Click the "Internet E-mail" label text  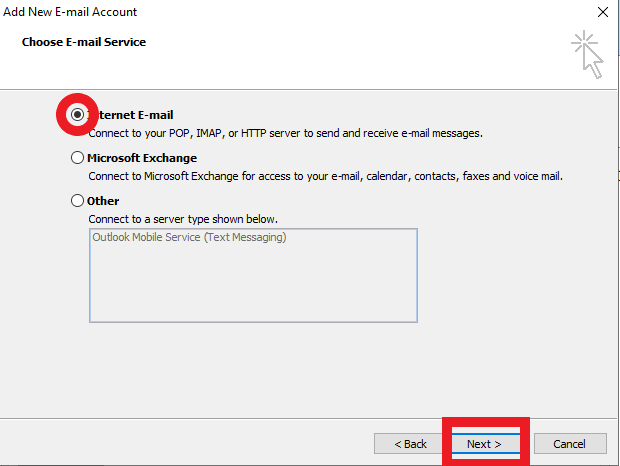pos(135,115)
